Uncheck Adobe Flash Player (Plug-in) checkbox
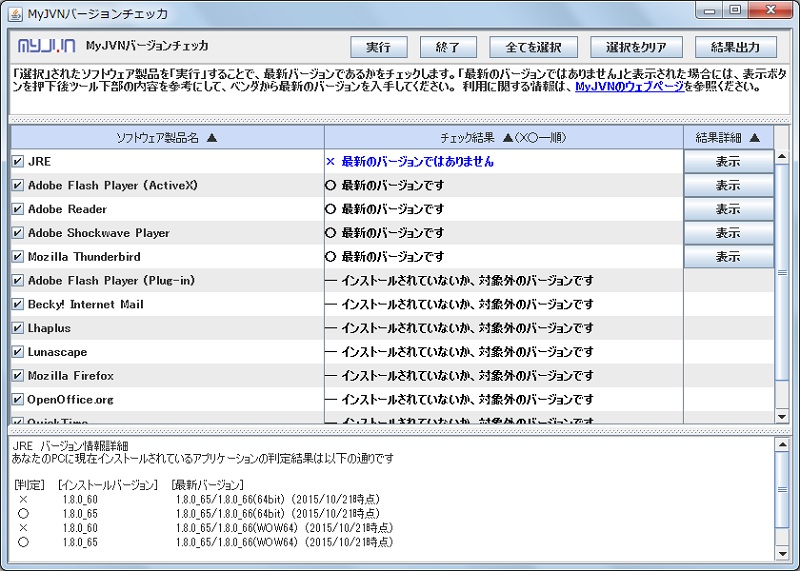 [18, 281]
